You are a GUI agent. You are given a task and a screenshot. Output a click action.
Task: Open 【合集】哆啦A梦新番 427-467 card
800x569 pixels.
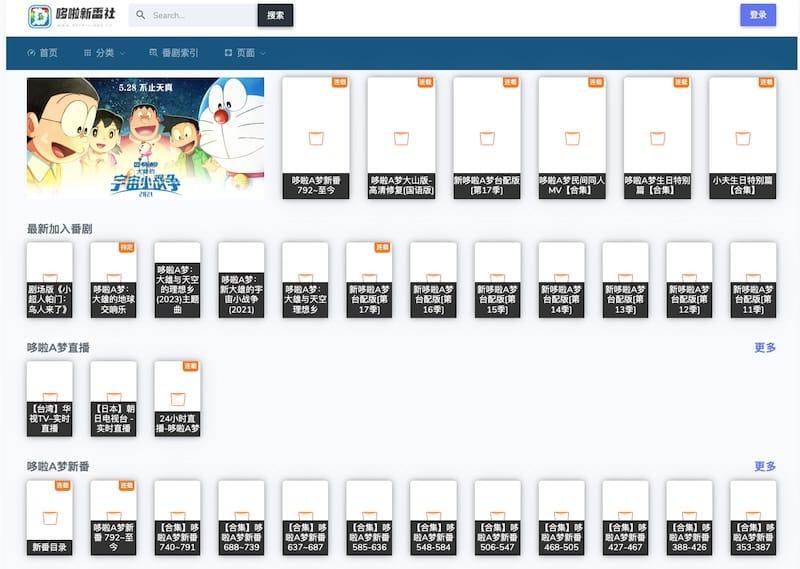[626, 518]
